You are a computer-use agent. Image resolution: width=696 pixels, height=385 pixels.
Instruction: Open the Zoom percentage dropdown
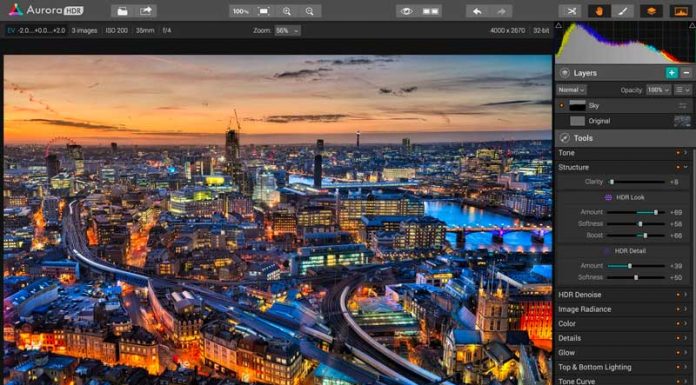click(x=287, y=31)
